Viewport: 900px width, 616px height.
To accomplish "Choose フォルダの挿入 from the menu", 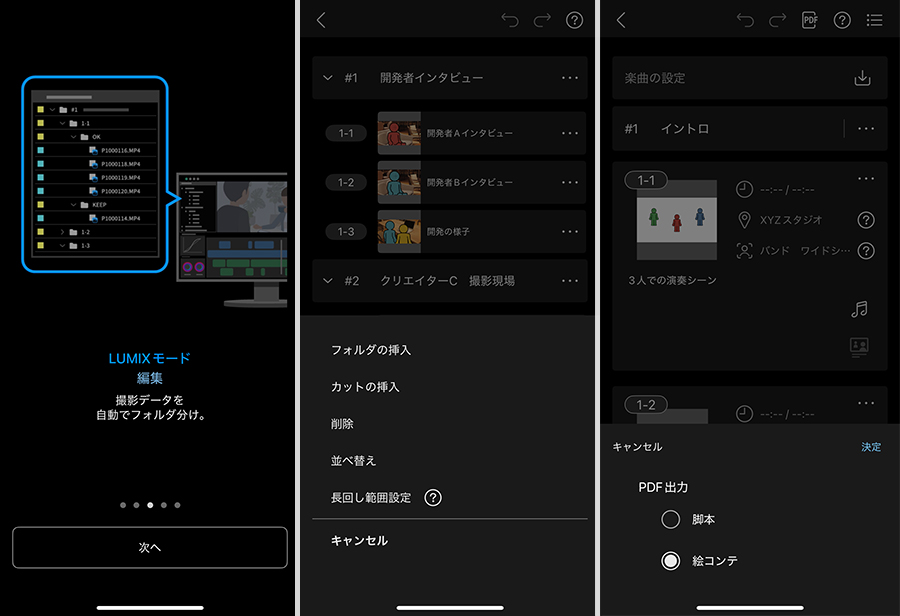I will (371, 350).
